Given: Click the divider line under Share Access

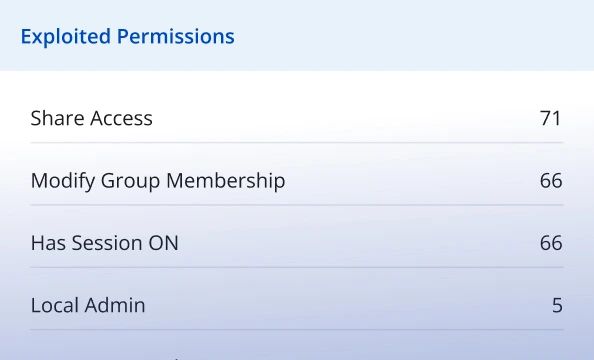Looking at the screenshot, I should tap(297, 143).
